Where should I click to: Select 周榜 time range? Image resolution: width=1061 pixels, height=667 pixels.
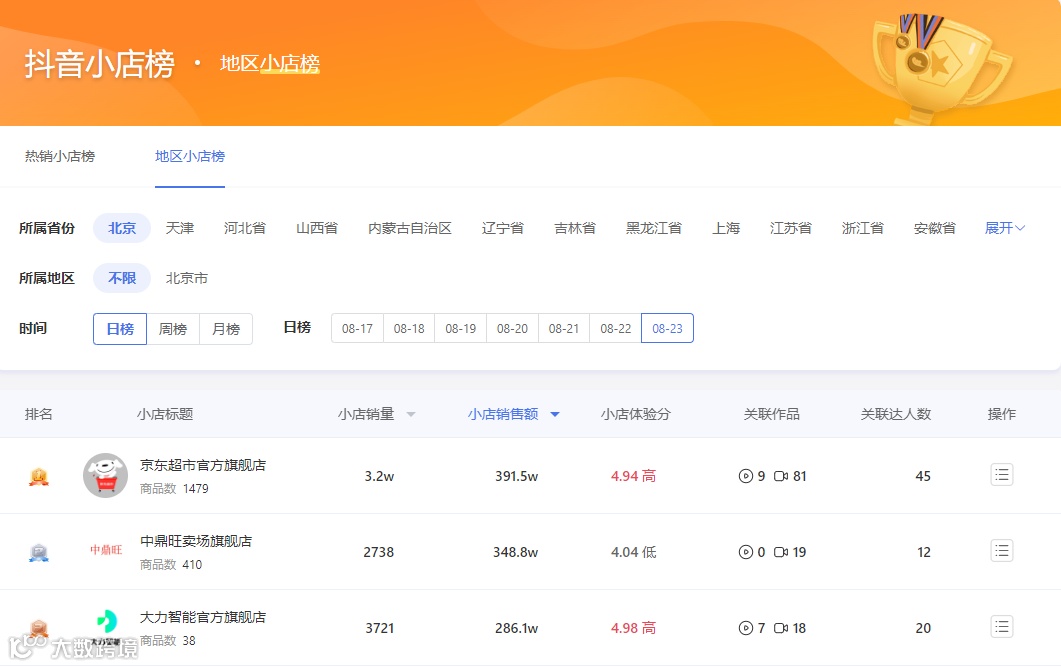tap(173, 329)
